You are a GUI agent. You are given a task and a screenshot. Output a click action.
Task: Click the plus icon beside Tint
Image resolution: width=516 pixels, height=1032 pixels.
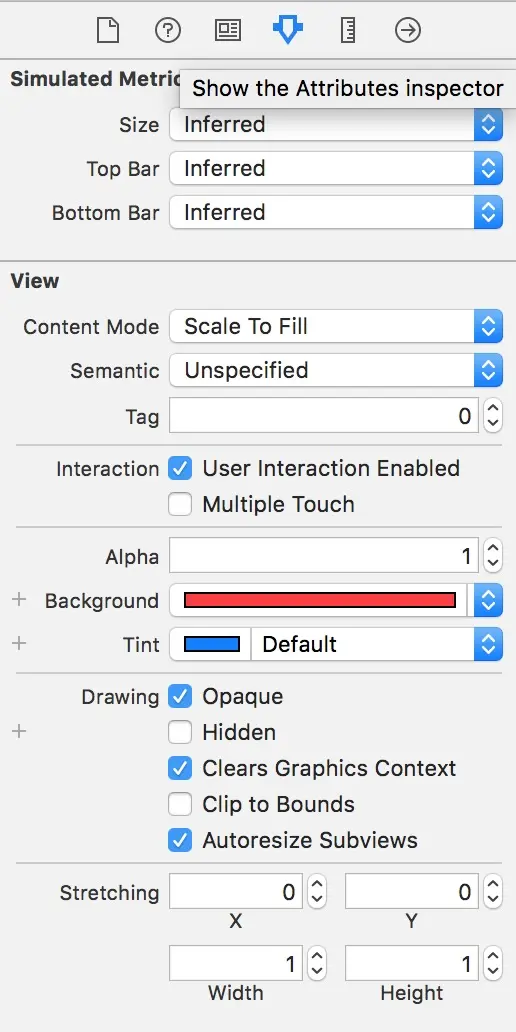[19, 643]
